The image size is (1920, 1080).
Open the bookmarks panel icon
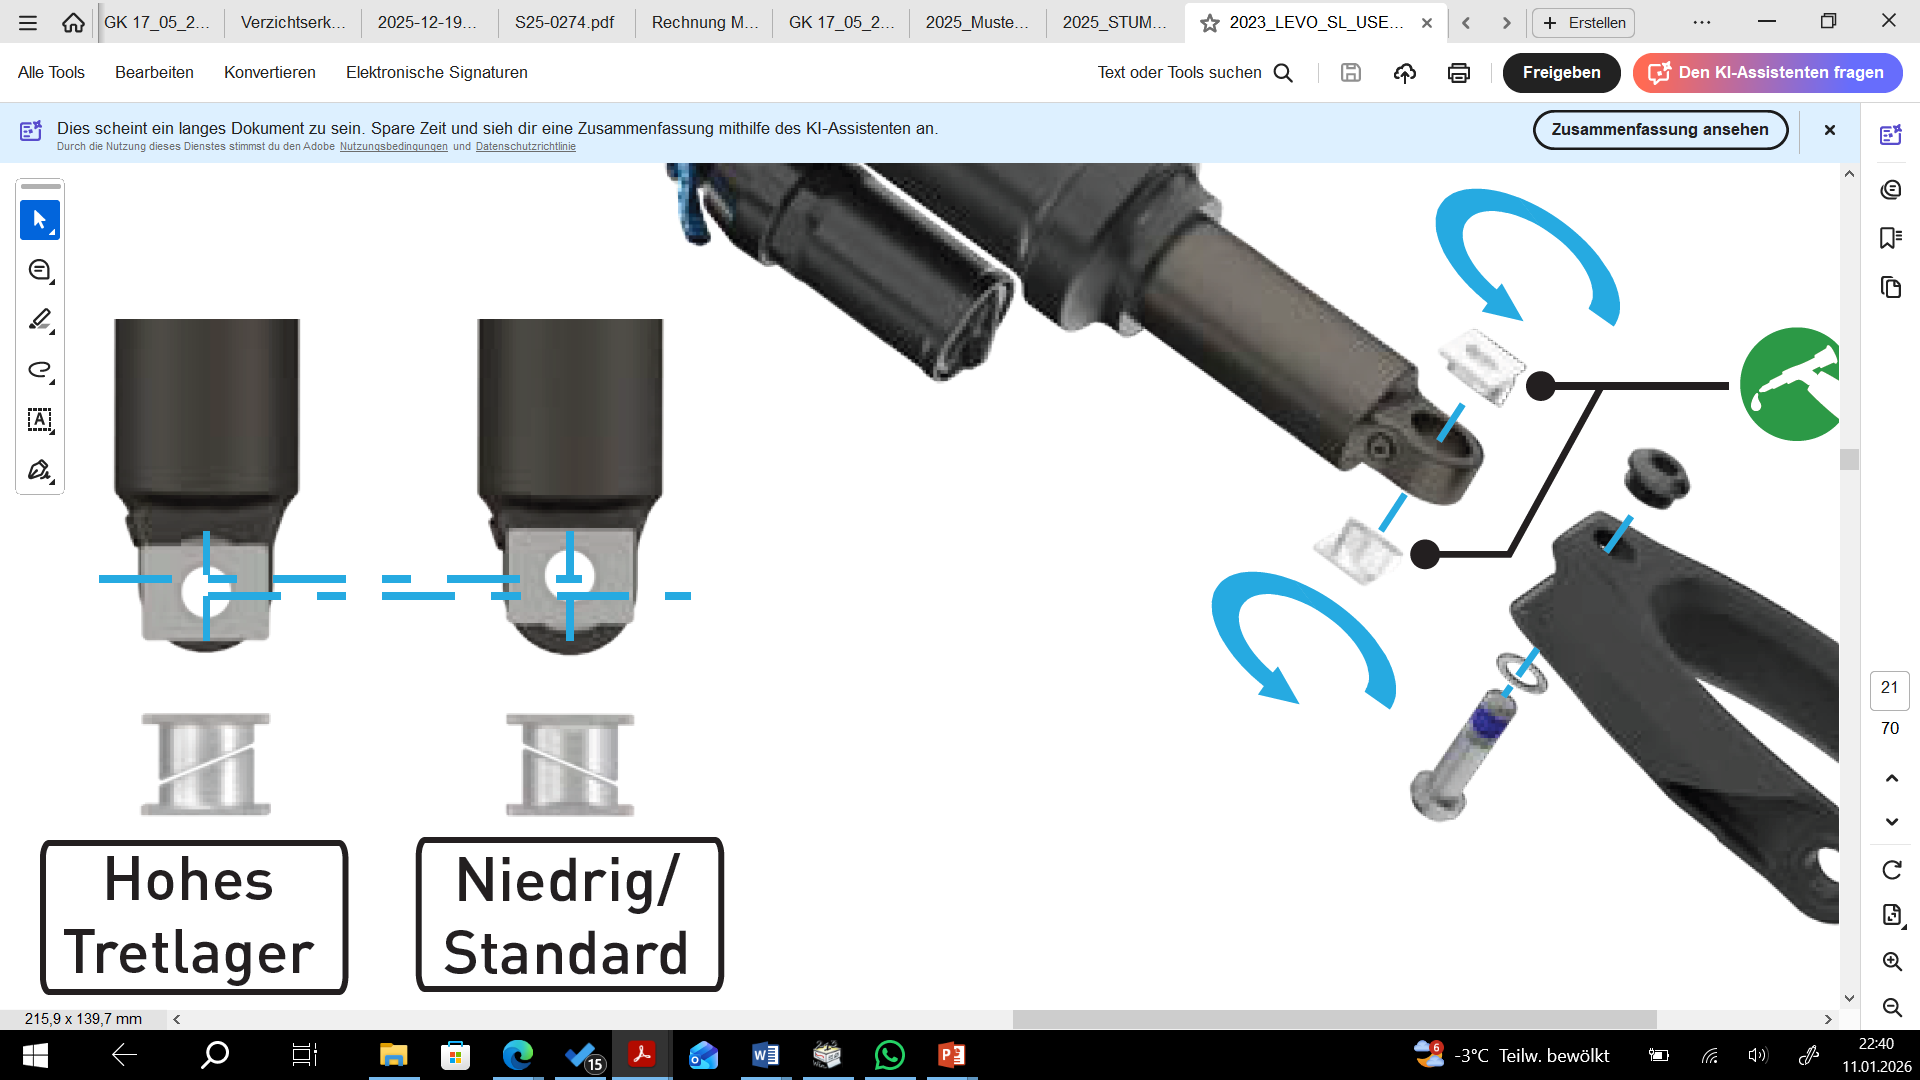click(x=1890, y=238)
